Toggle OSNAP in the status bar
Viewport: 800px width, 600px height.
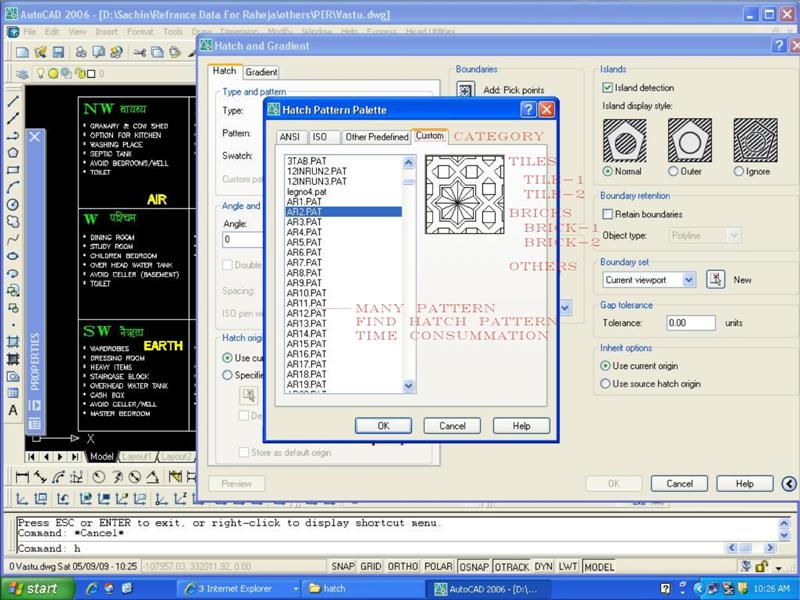coord(475,566)
